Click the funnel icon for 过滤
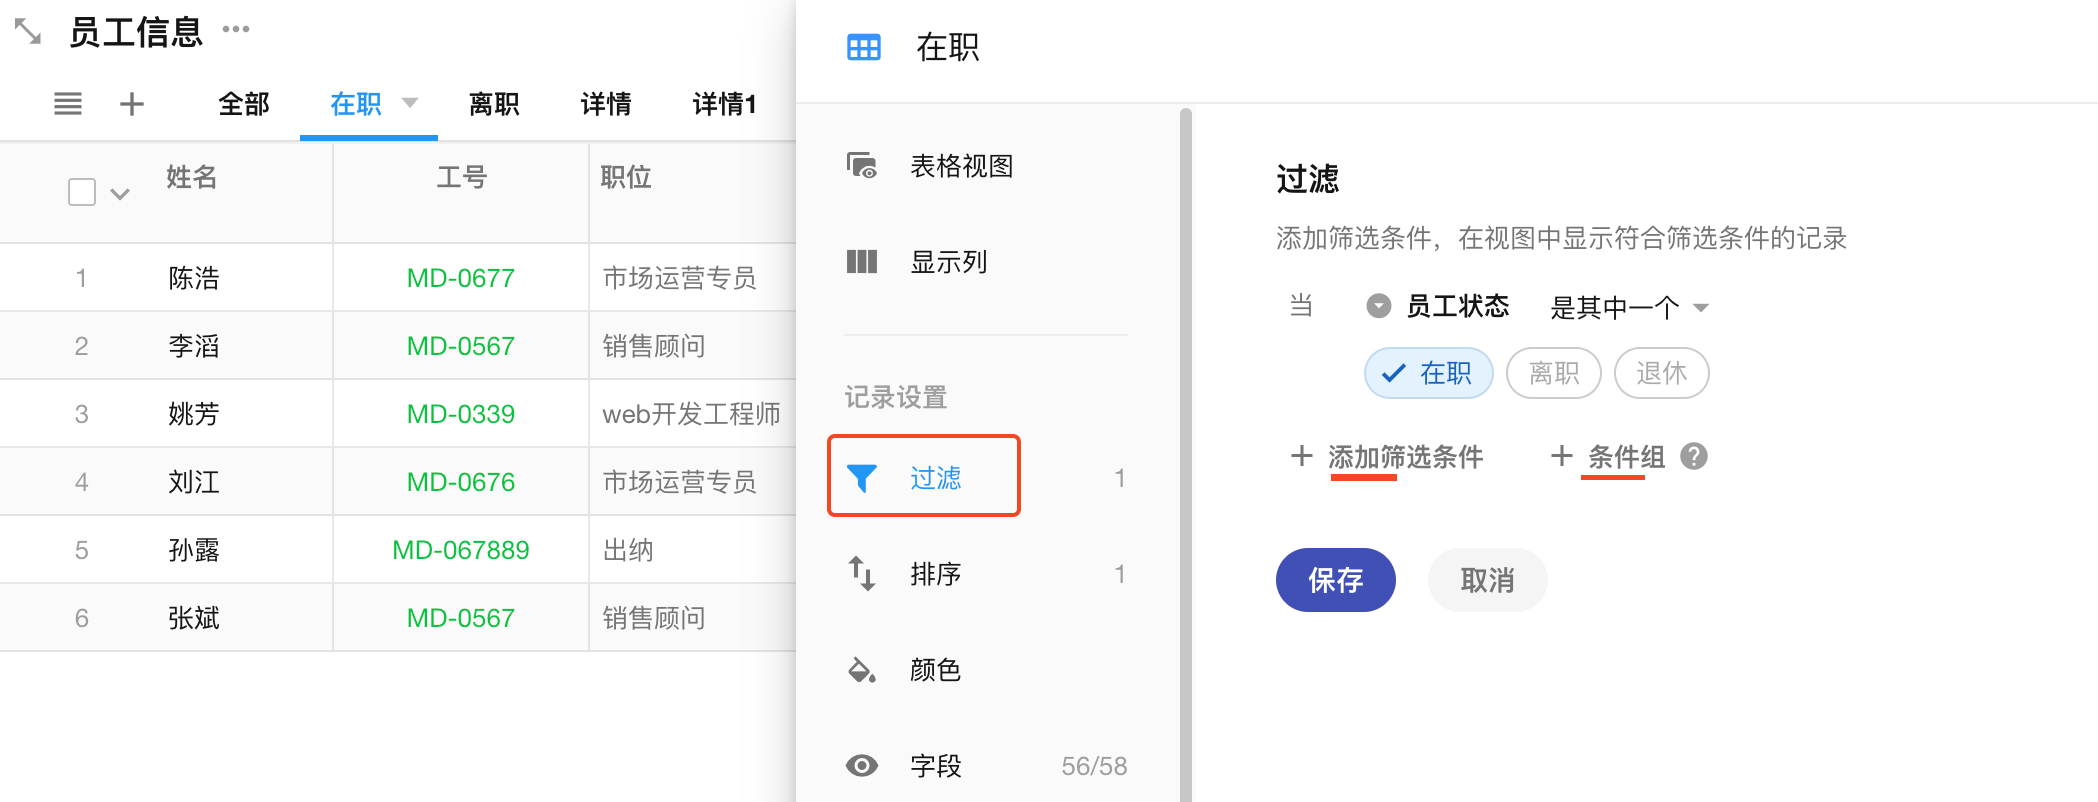2098x802 pixels. (x=862, y=478)
